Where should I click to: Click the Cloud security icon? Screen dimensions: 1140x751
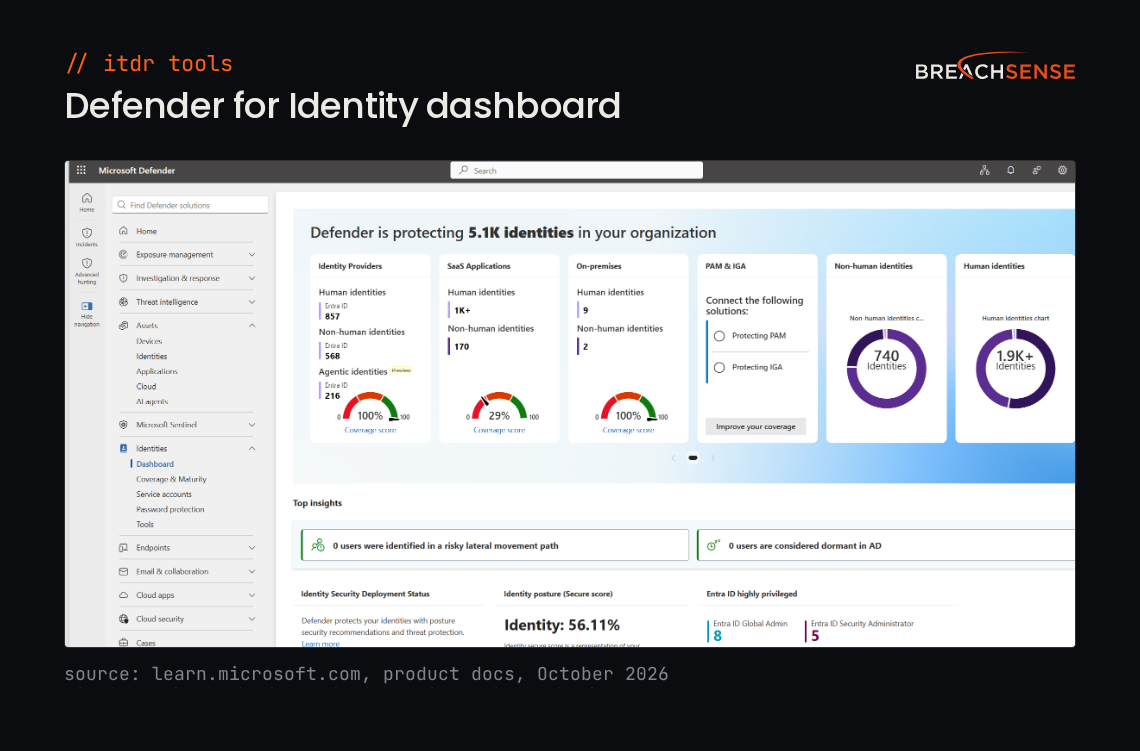click(123, 619)
